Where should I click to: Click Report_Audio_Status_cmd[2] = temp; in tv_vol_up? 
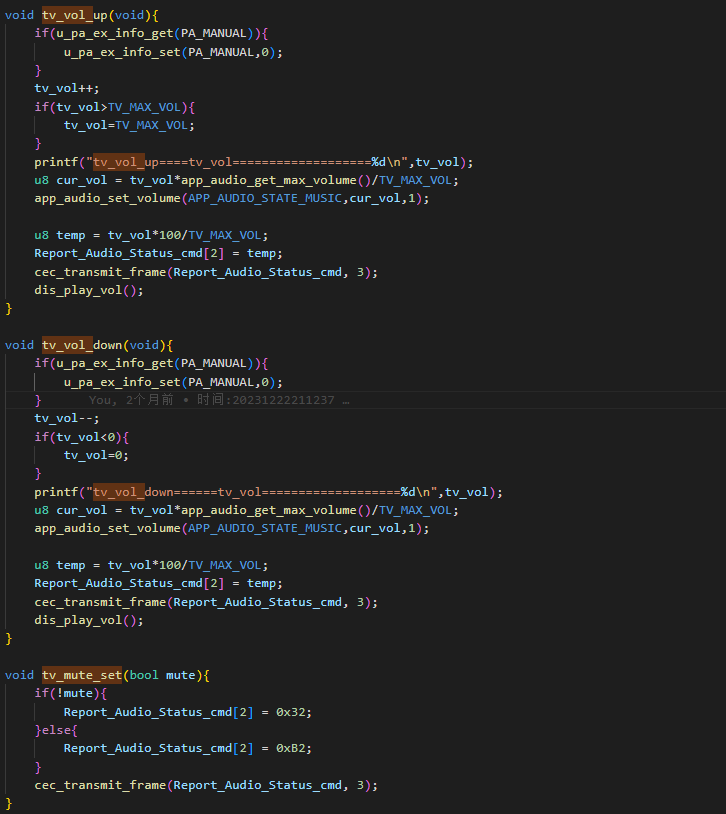coord(158,253)
